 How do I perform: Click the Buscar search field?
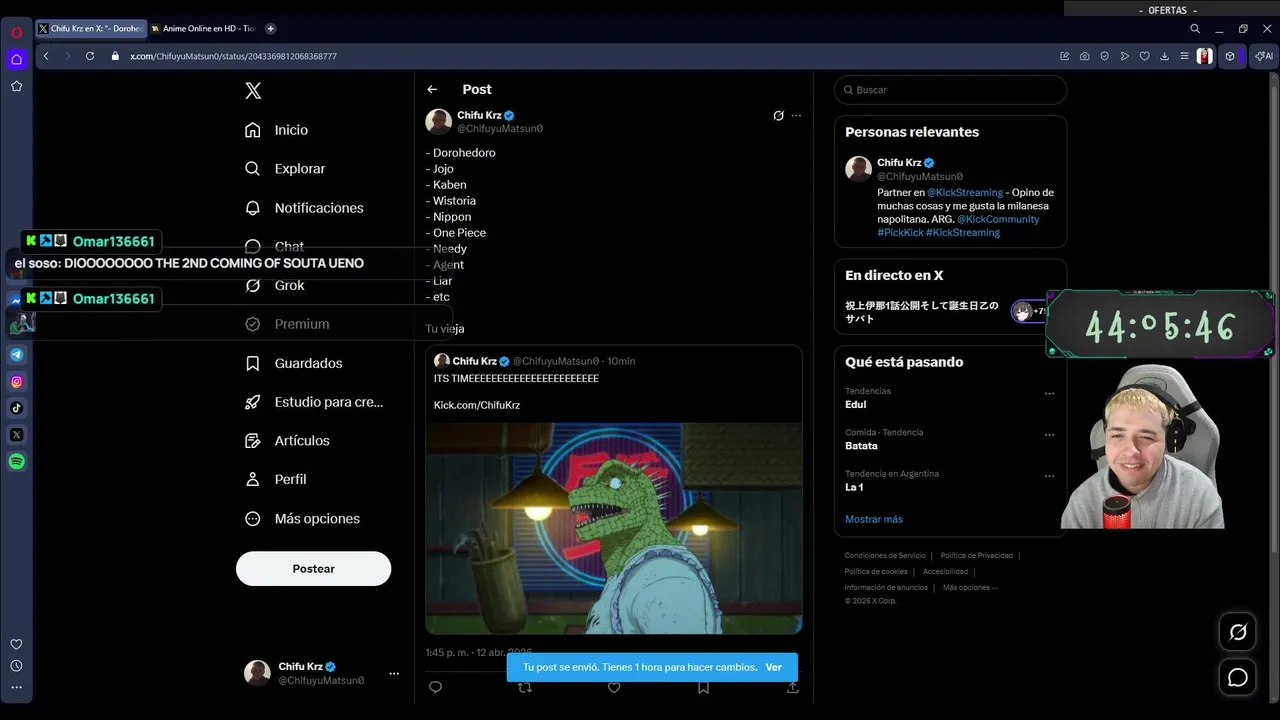click(950, 90)
